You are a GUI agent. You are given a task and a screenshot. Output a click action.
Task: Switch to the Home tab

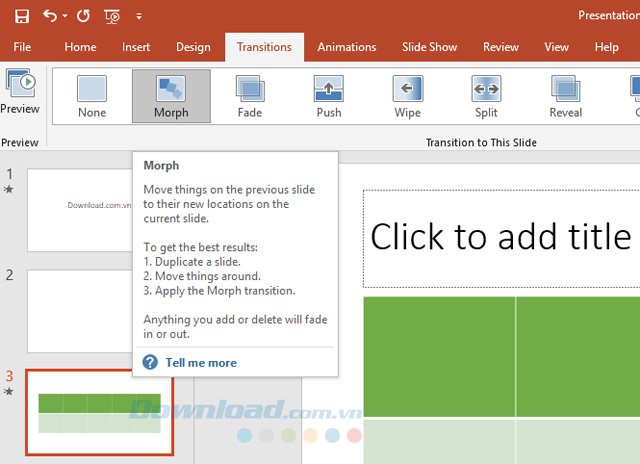(80, 47)
